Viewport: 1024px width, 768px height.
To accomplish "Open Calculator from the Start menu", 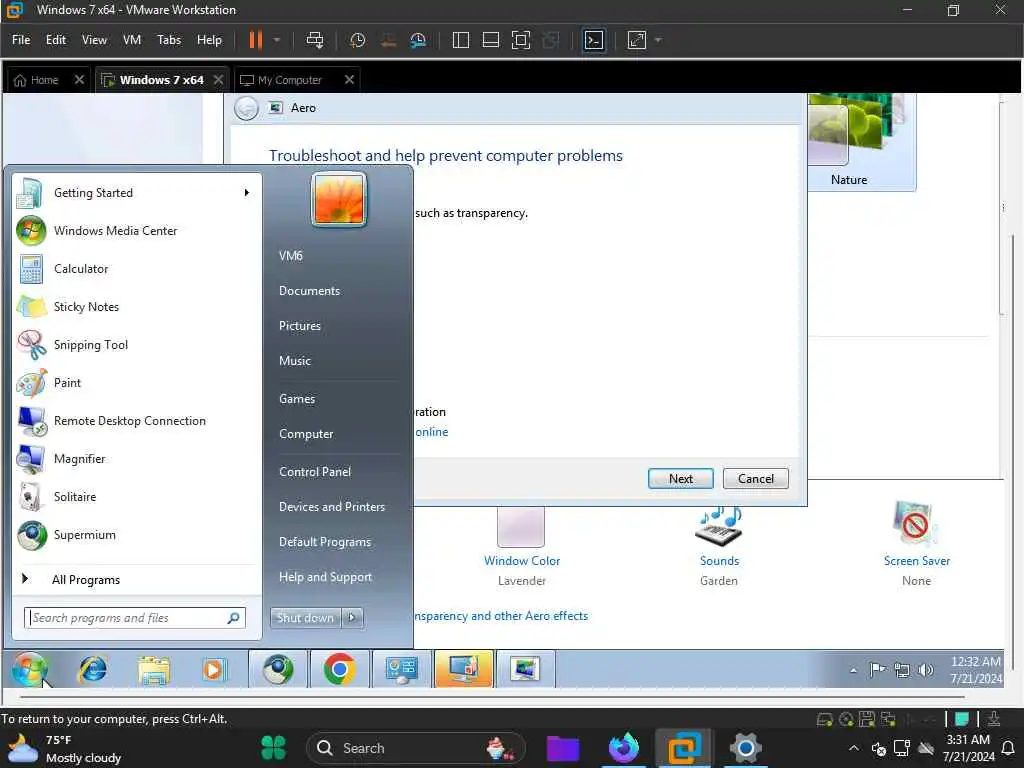I will pyautogui.click(x=136, y=268).
